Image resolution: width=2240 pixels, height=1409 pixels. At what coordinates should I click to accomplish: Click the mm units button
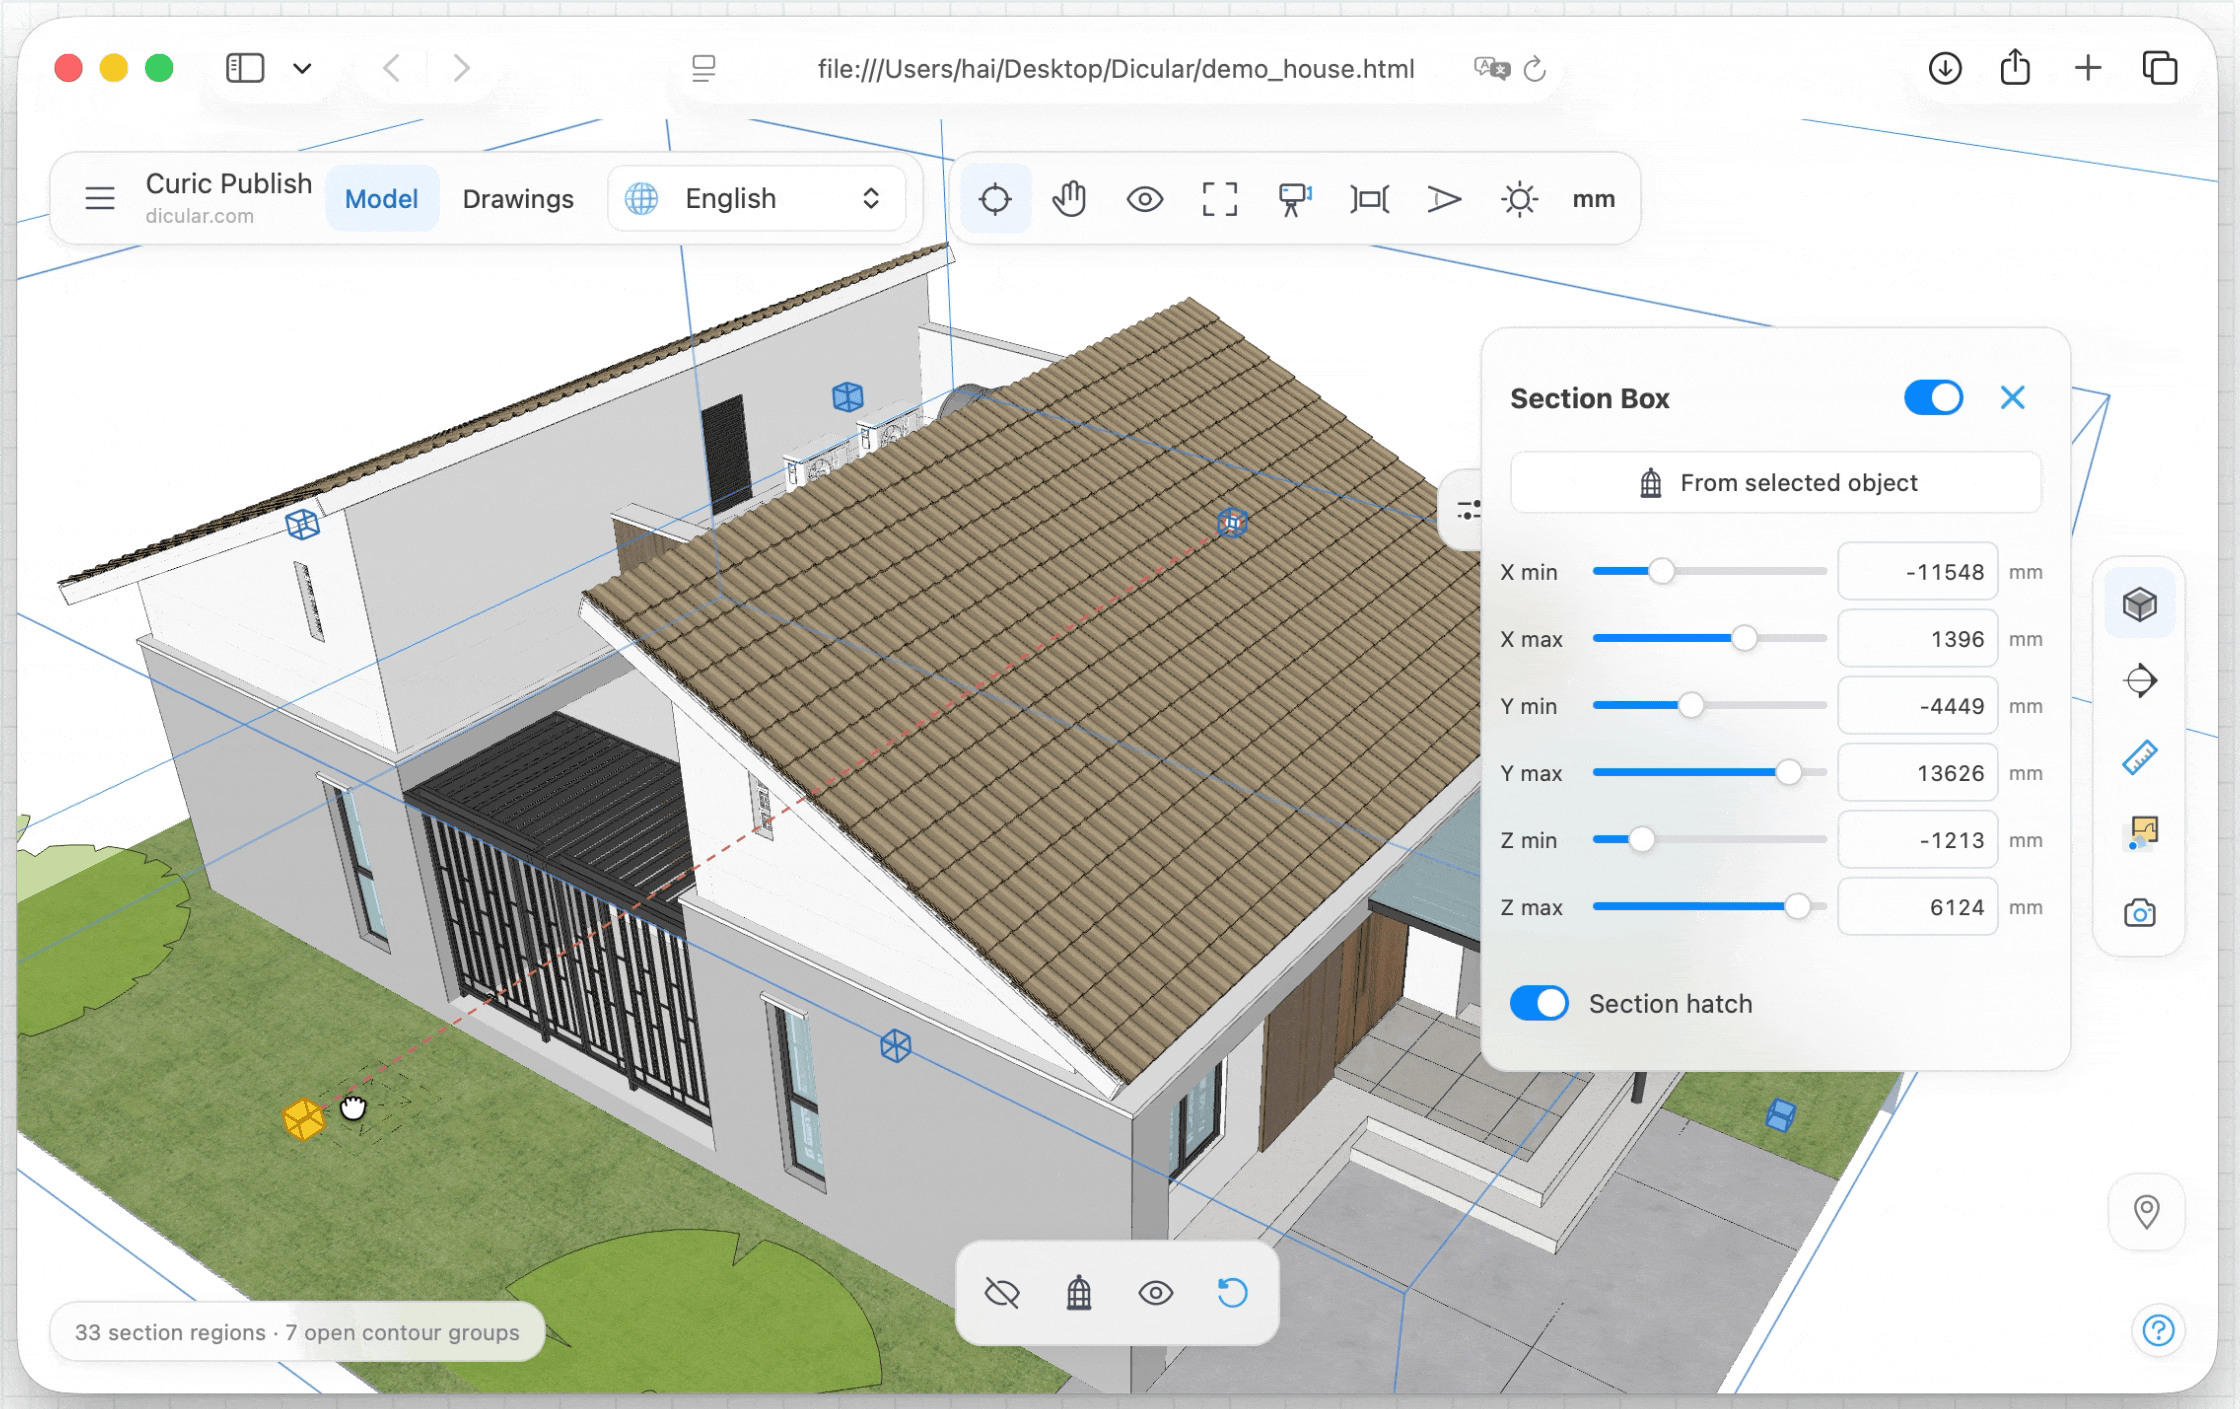(1593, 199)
